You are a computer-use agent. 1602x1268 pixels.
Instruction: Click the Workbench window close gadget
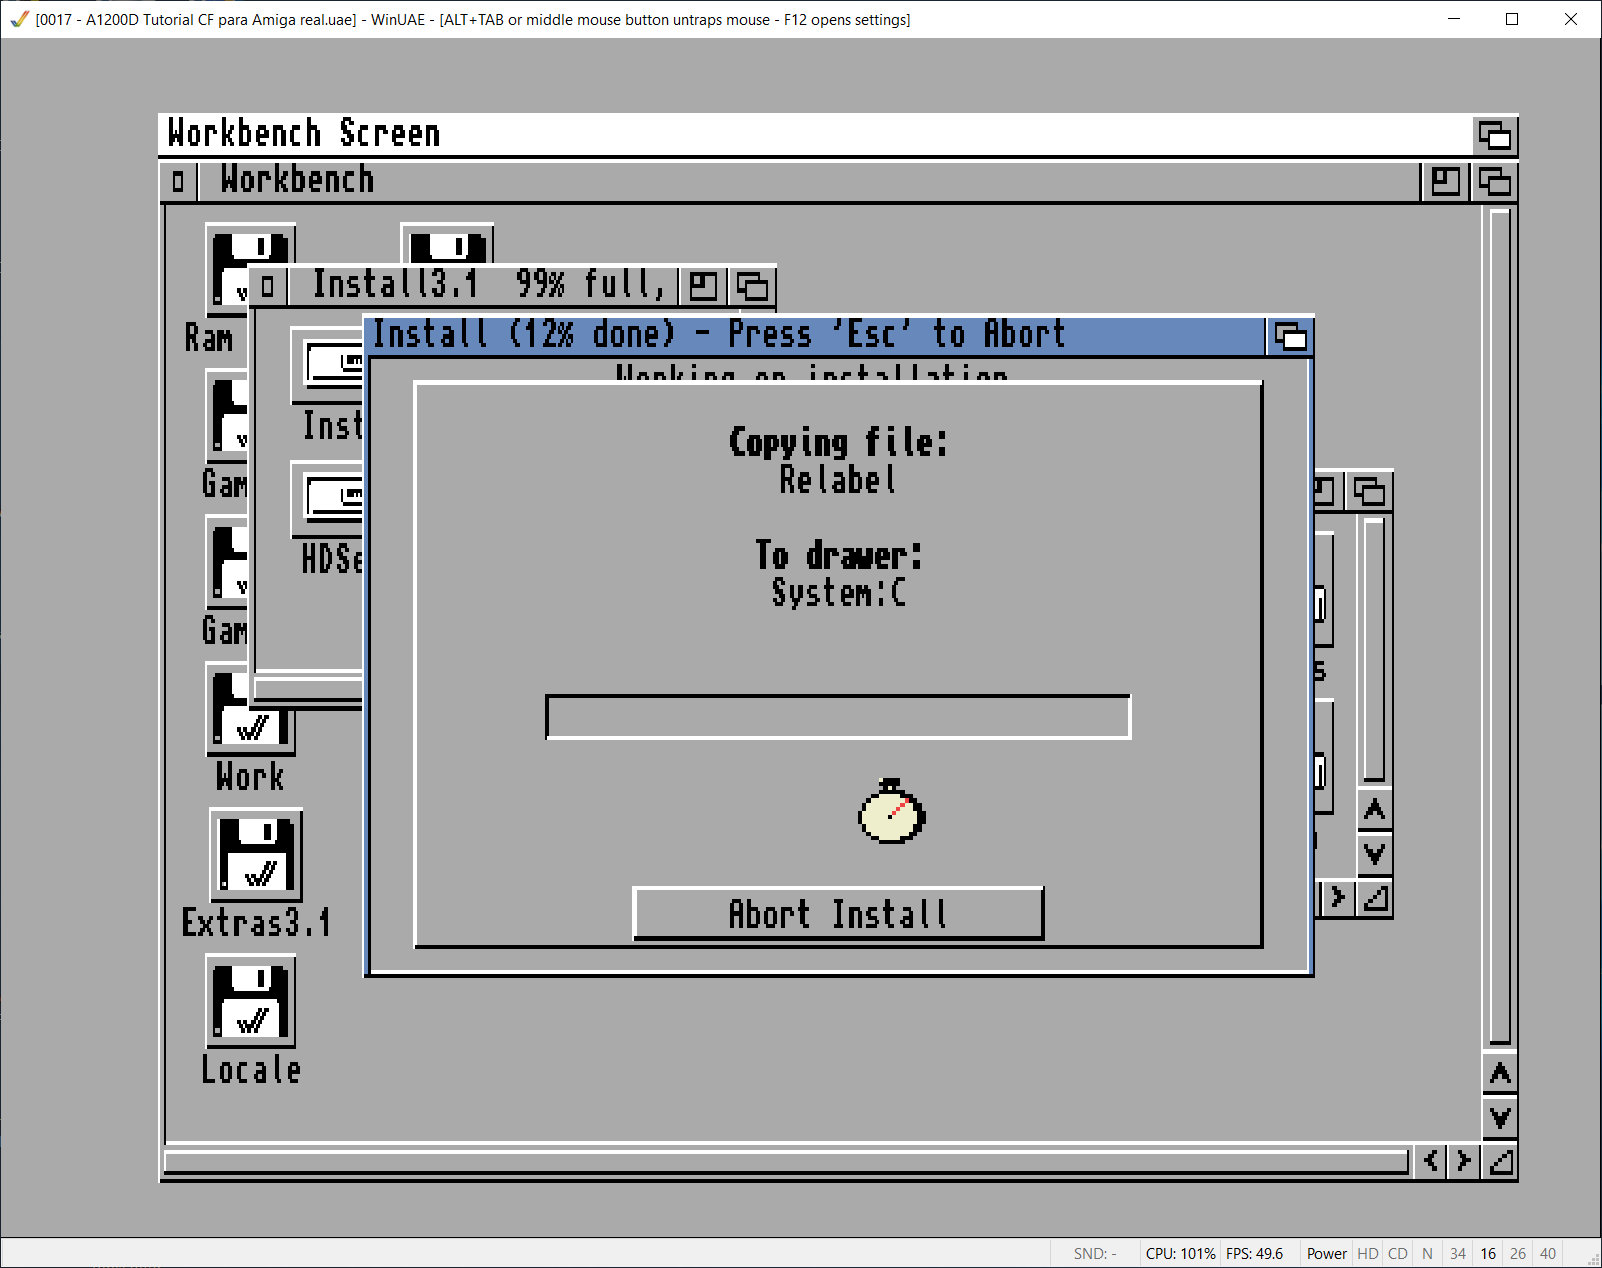[x=178, y=181]
